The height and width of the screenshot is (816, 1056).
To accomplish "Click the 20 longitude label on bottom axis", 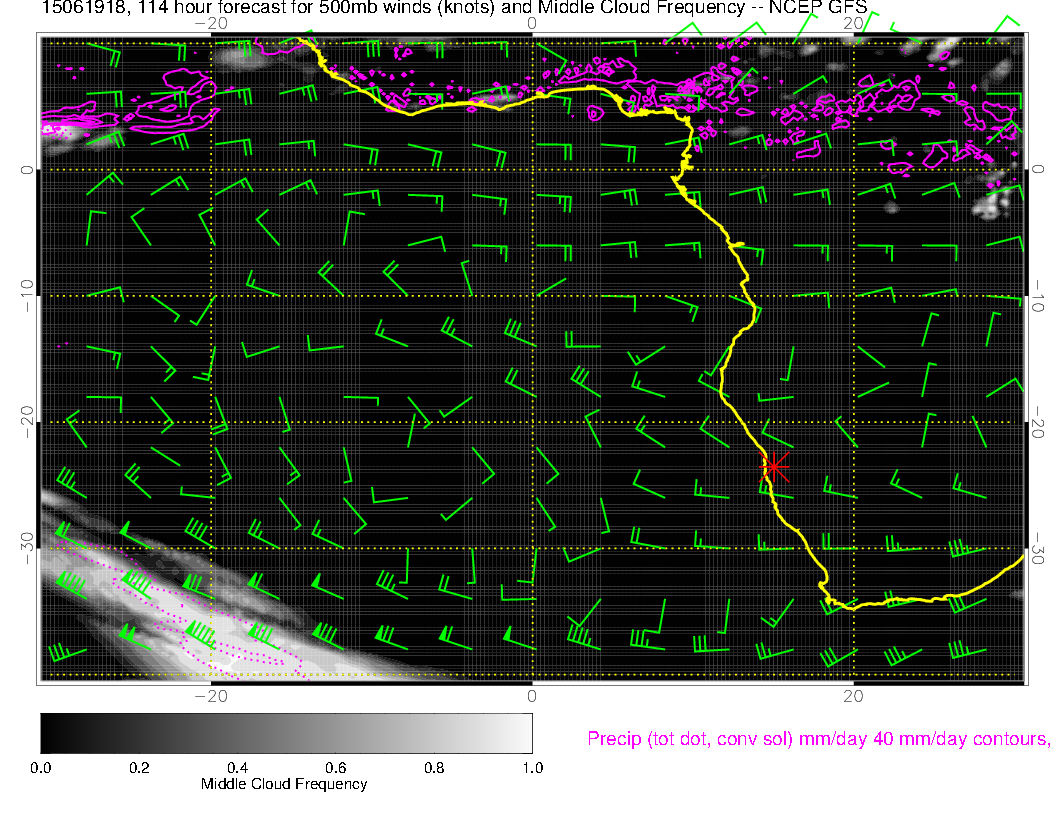I will 853,695.
